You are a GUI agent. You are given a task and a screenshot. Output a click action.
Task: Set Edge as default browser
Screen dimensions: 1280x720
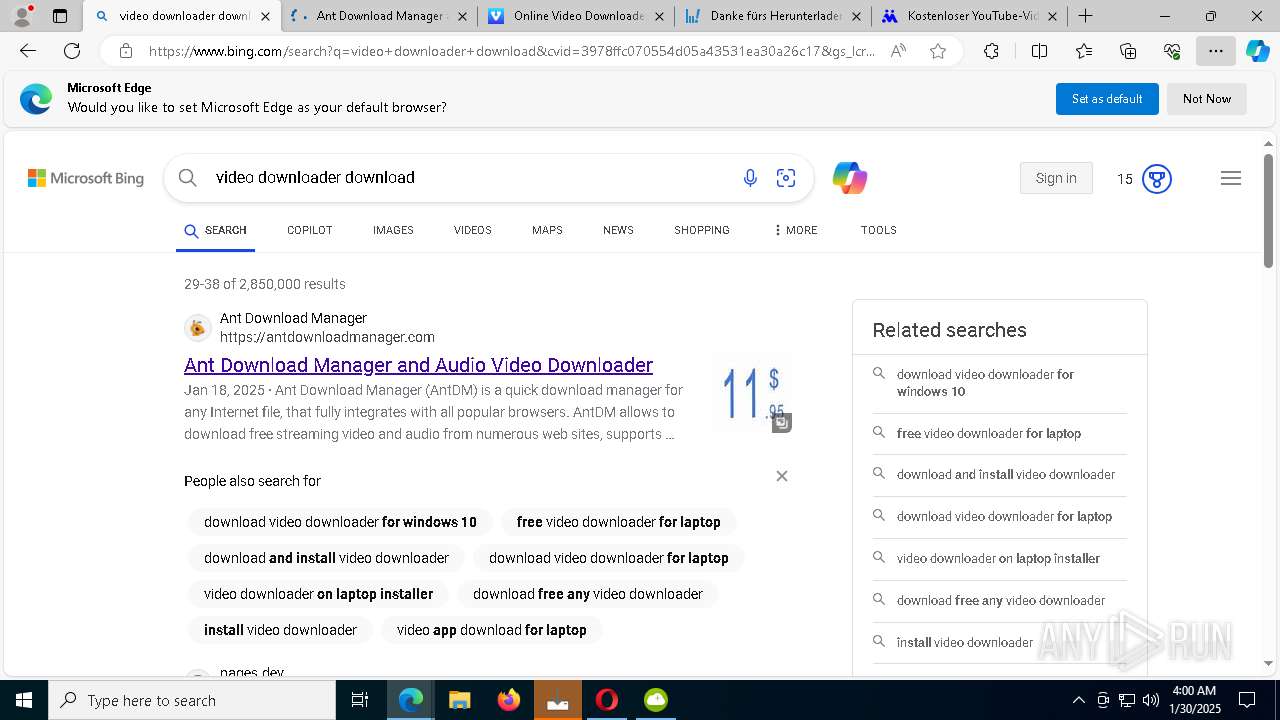coord(1107,99)
